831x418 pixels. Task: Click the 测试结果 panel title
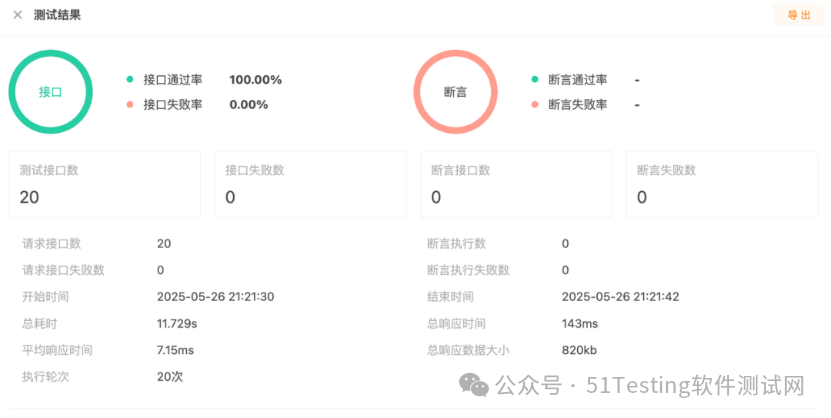[x=57, y=15]
